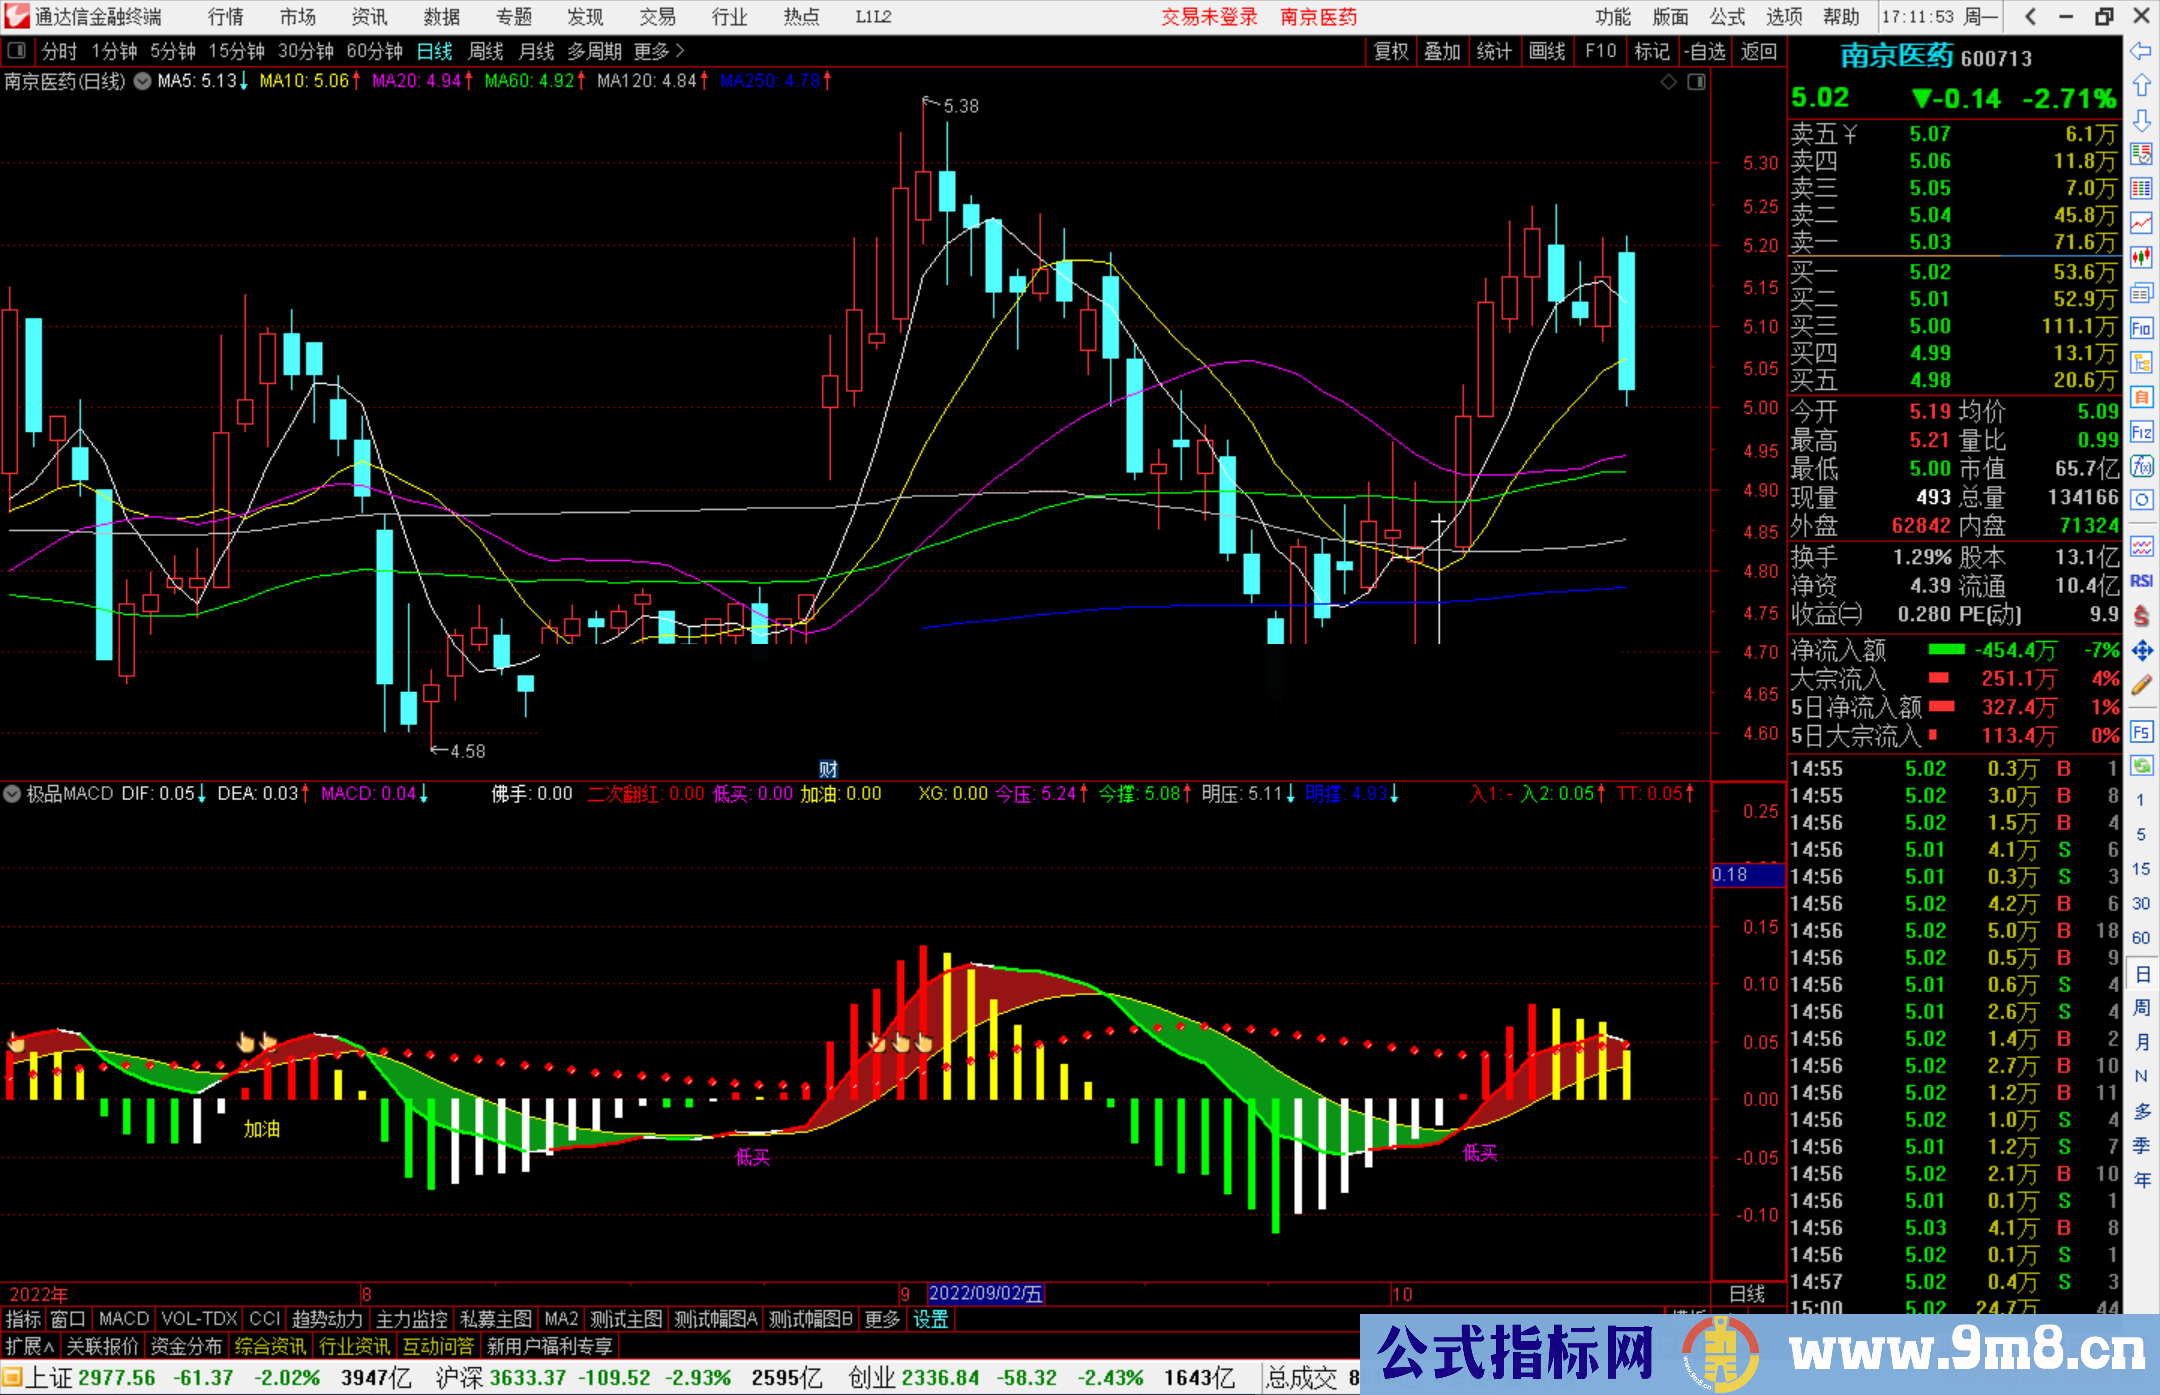This screenshot has height=1395, width=2160.
Task: Open dropdown arrow beside 南京医药(日线)
Action: [x=143, y=81]
